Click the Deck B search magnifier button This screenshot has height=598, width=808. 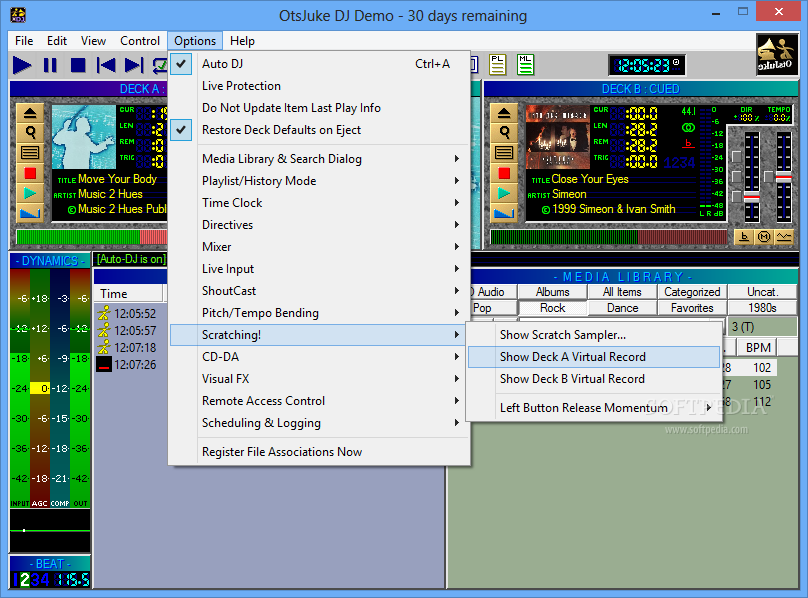(504, 133)
